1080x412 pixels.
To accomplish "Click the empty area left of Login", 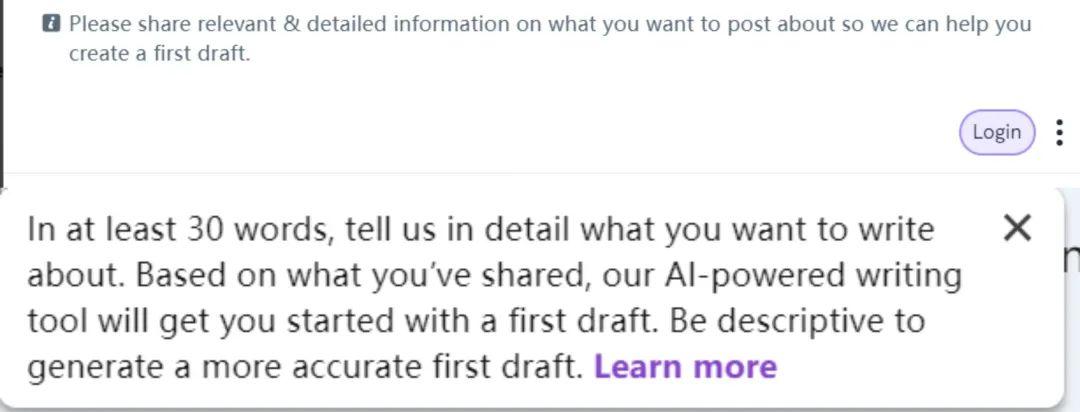I will click(x=482, y=132).
